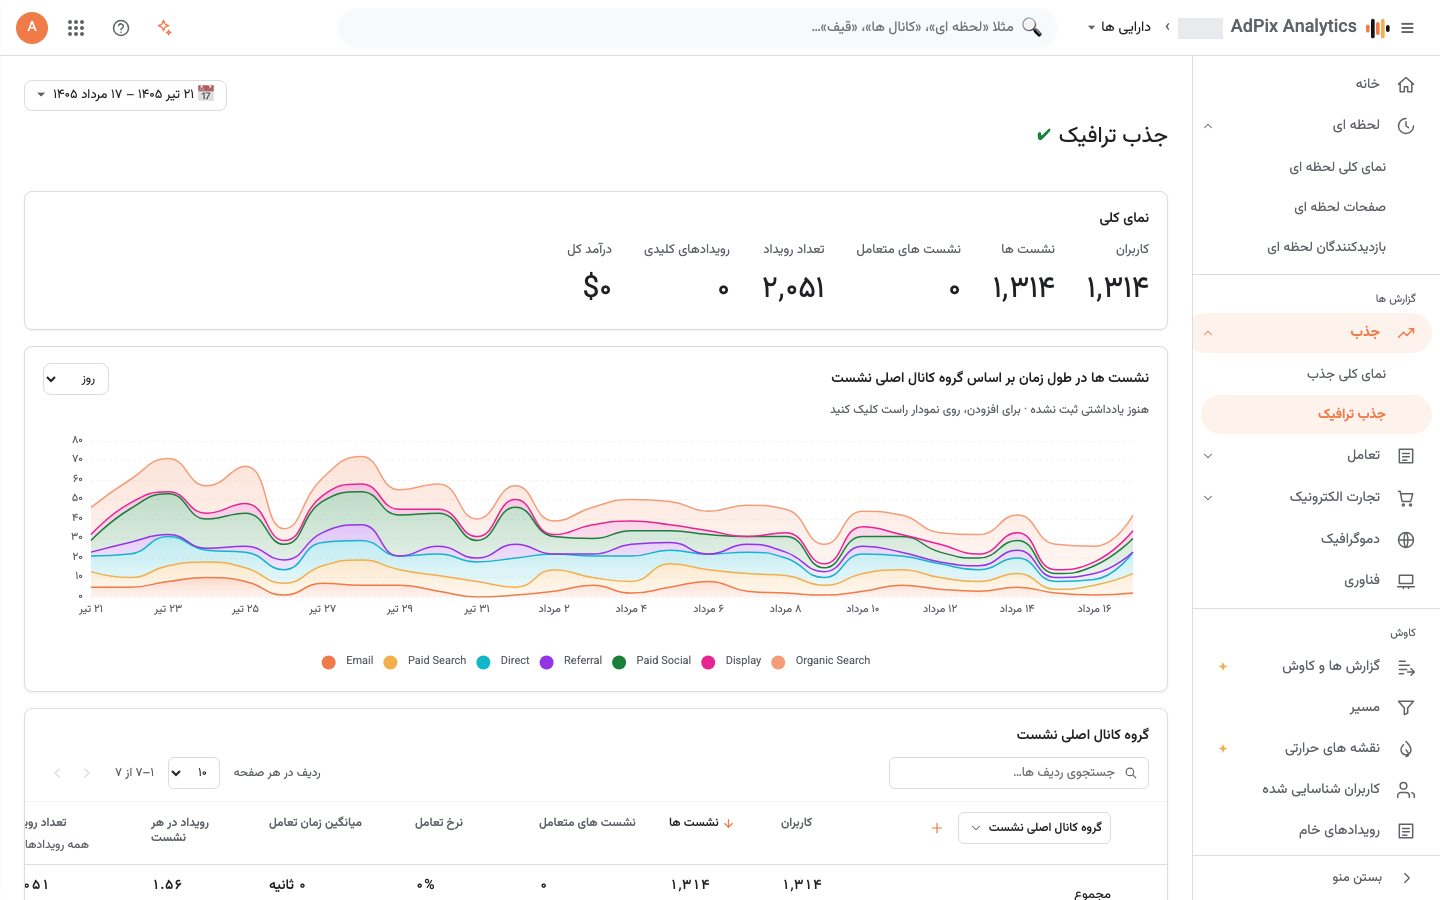Image resolution: width=1440 pixels, height=900 pixels.
Task: Click the کاربران column header
Action: pyautogui.click(x=796, y=823)
